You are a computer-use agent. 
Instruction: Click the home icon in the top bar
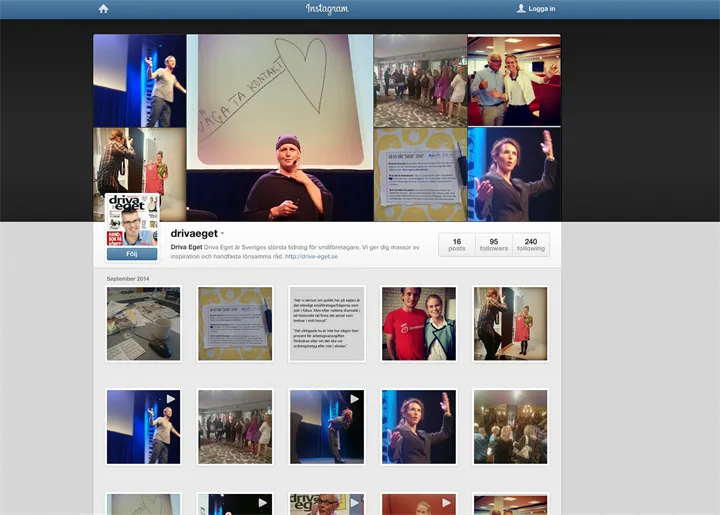pos(103,9)
